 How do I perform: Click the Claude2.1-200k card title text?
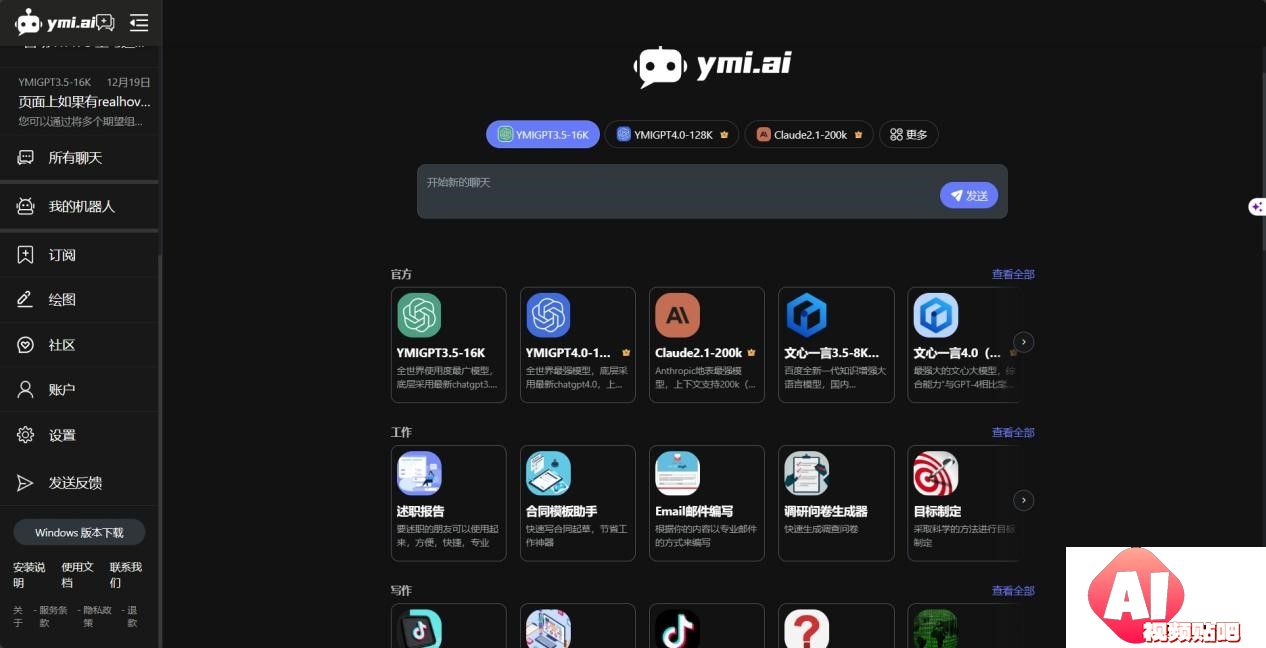(699, 353)
